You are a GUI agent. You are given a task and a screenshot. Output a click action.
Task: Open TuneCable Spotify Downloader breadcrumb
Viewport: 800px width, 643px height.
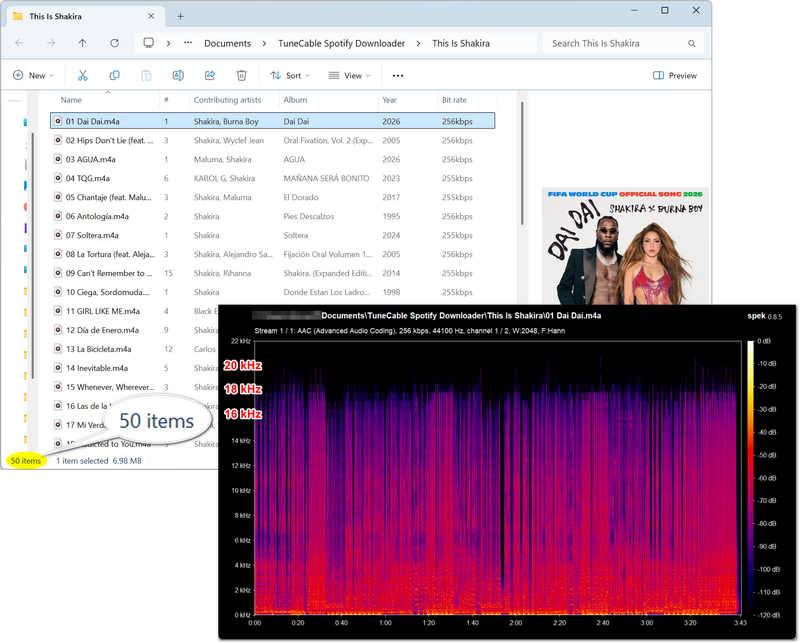pos(341,43)
